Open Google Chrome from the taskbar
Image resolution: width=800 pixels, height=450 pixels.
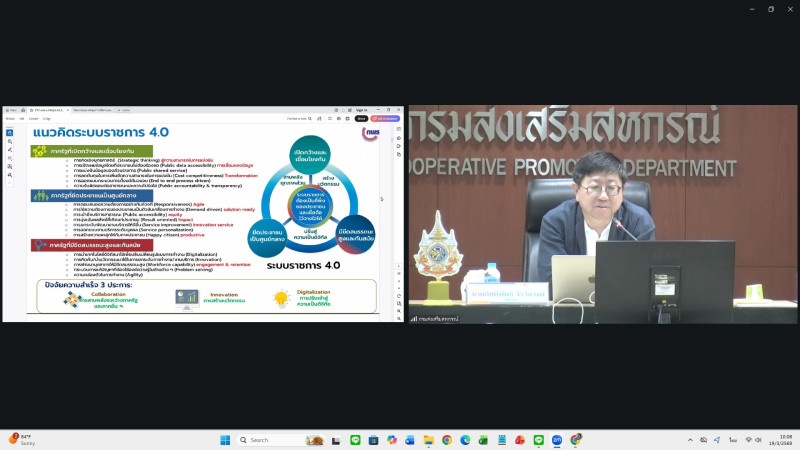point(446,440)
